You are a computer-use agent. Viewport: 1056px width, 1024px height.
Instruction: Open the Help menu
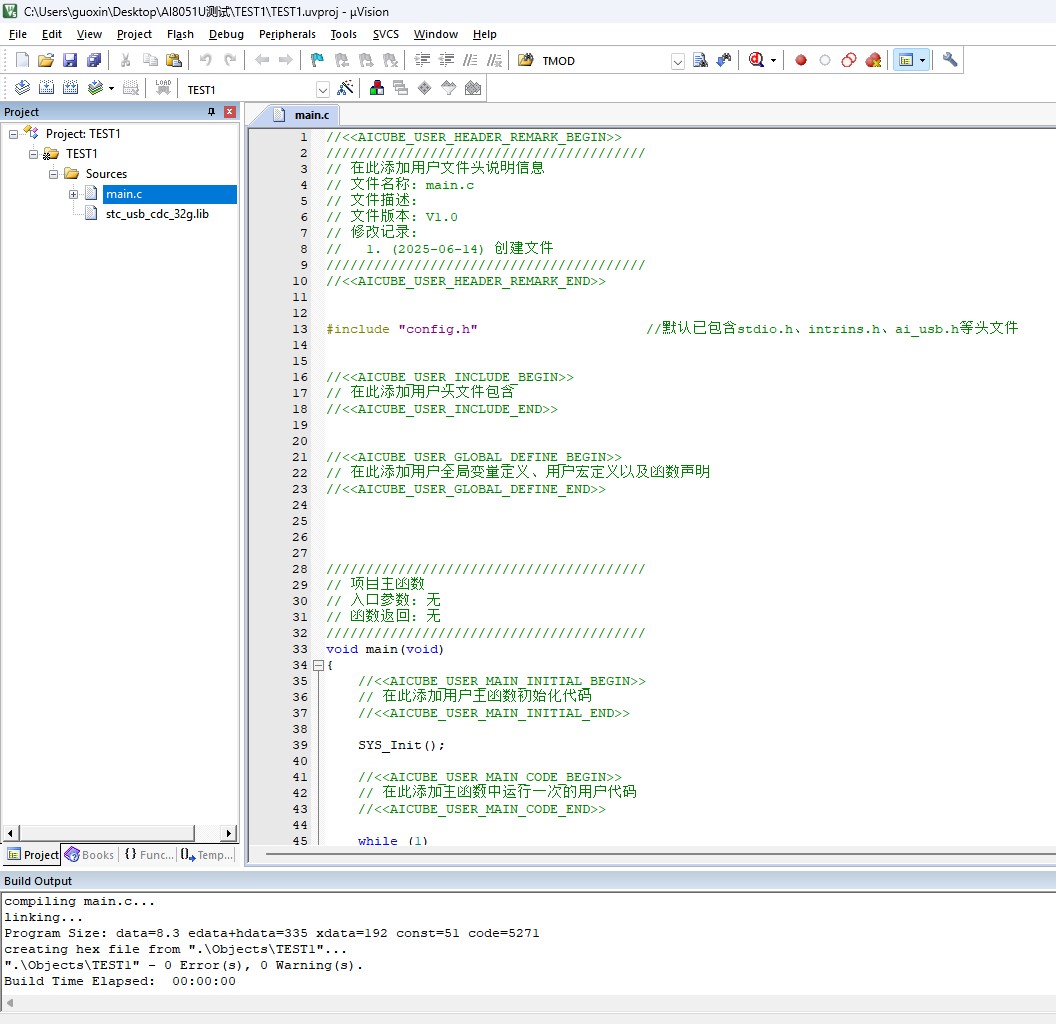coord(484,34)
